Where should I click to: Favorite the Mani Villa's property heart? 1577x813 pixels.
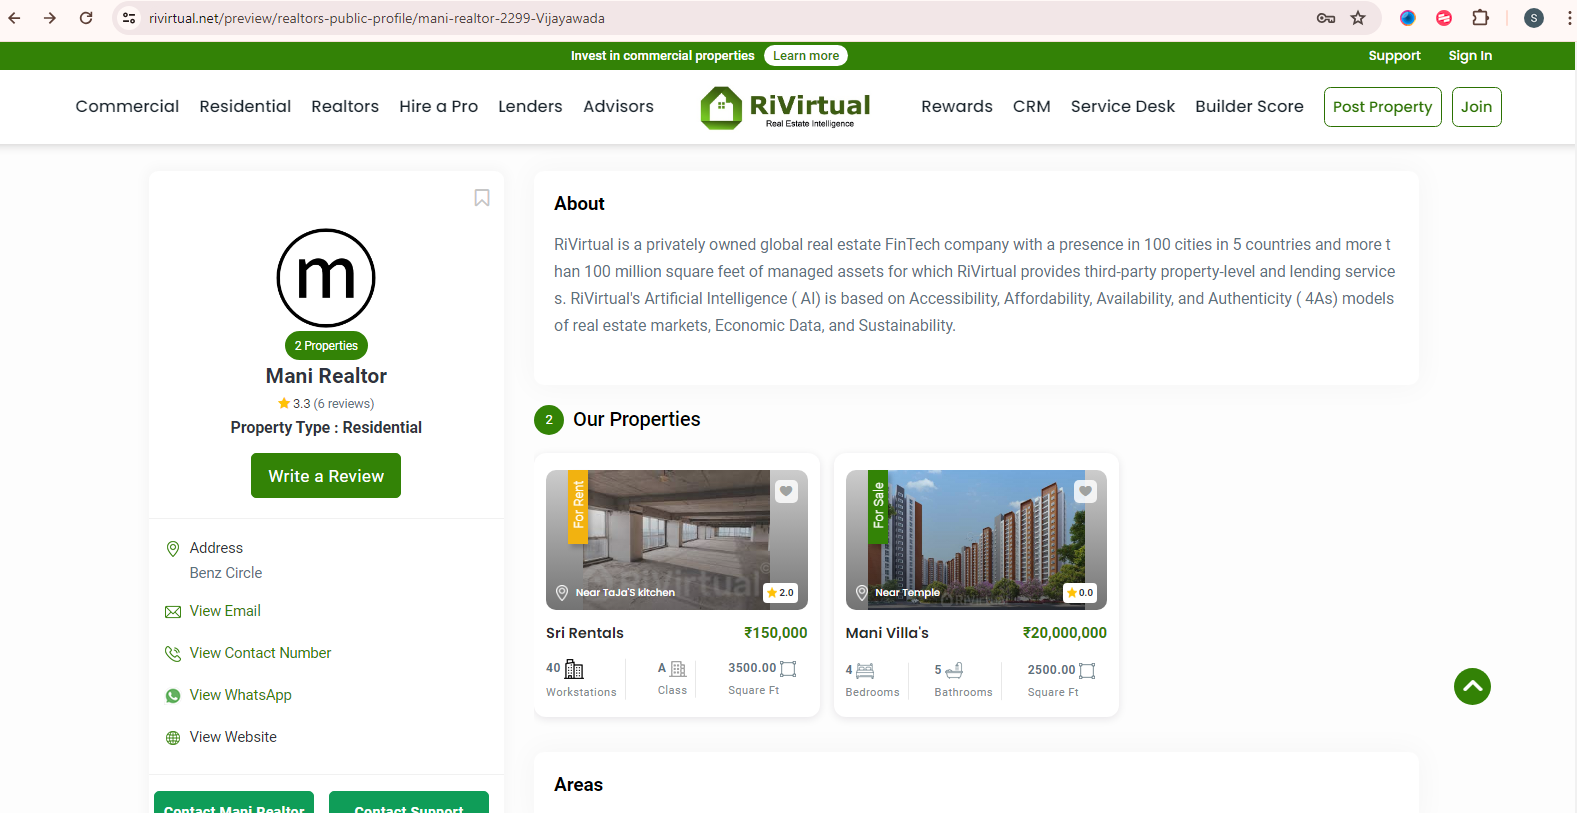1085,491
